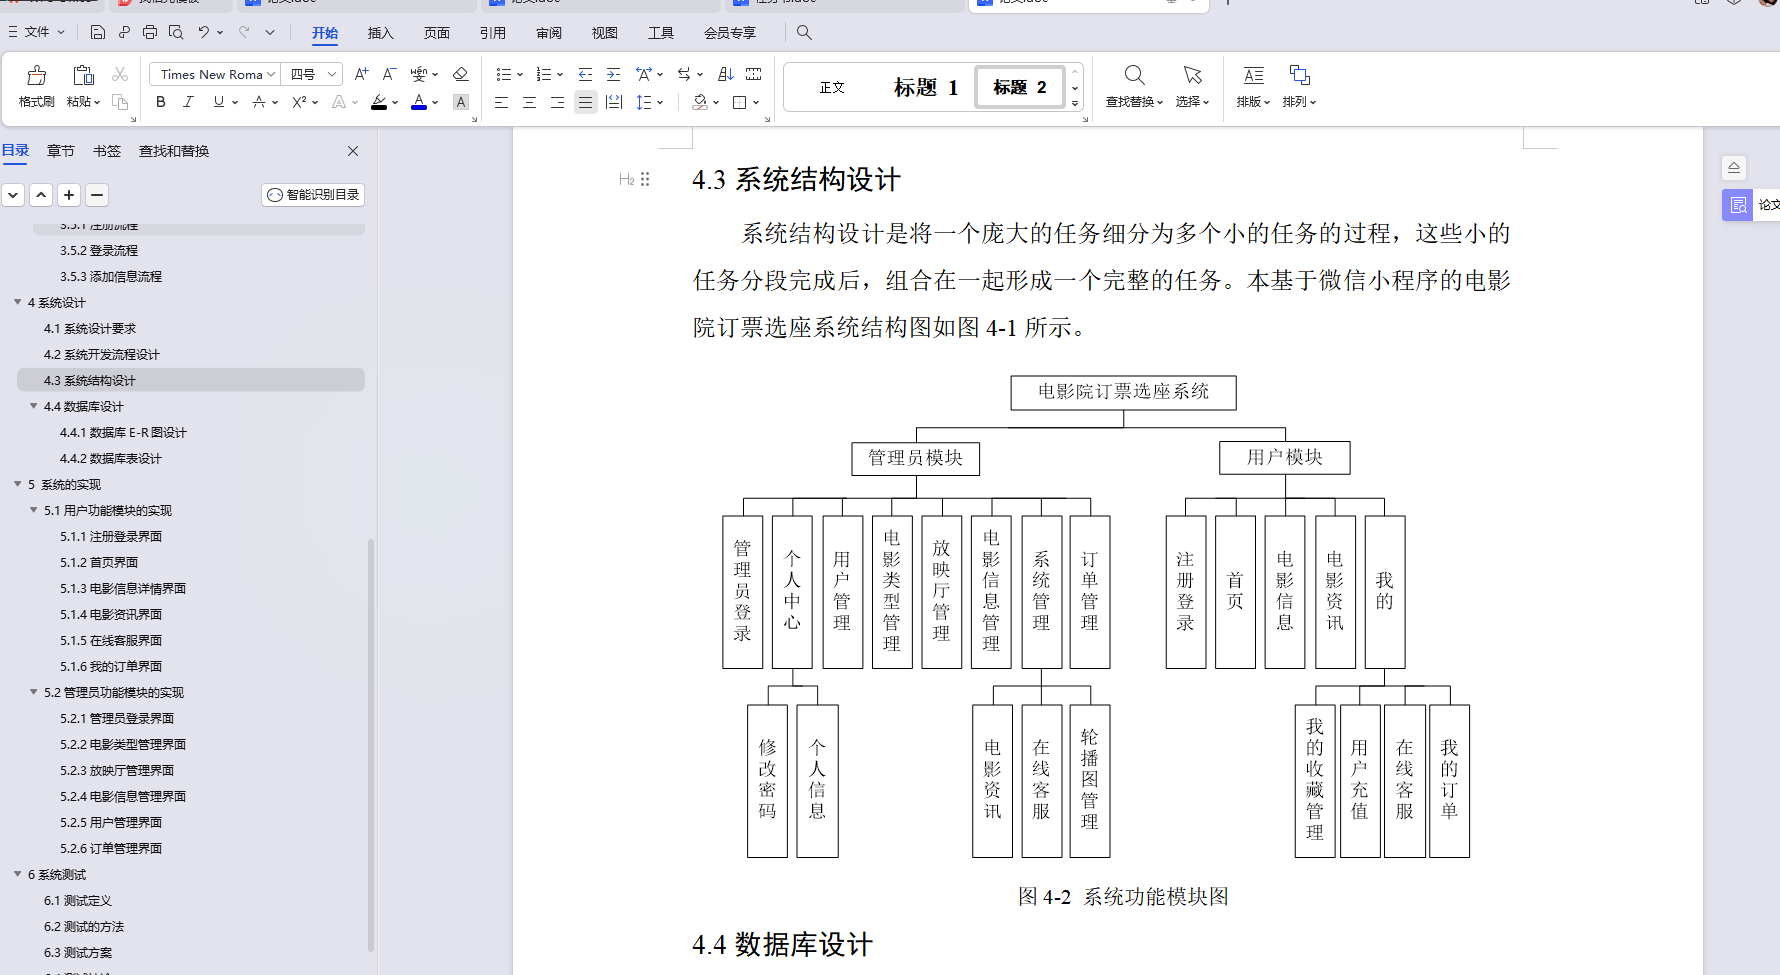Click the Print icon in the quick access bar
The height and width of the screenshot is (975, 1780).
point(150,32)
